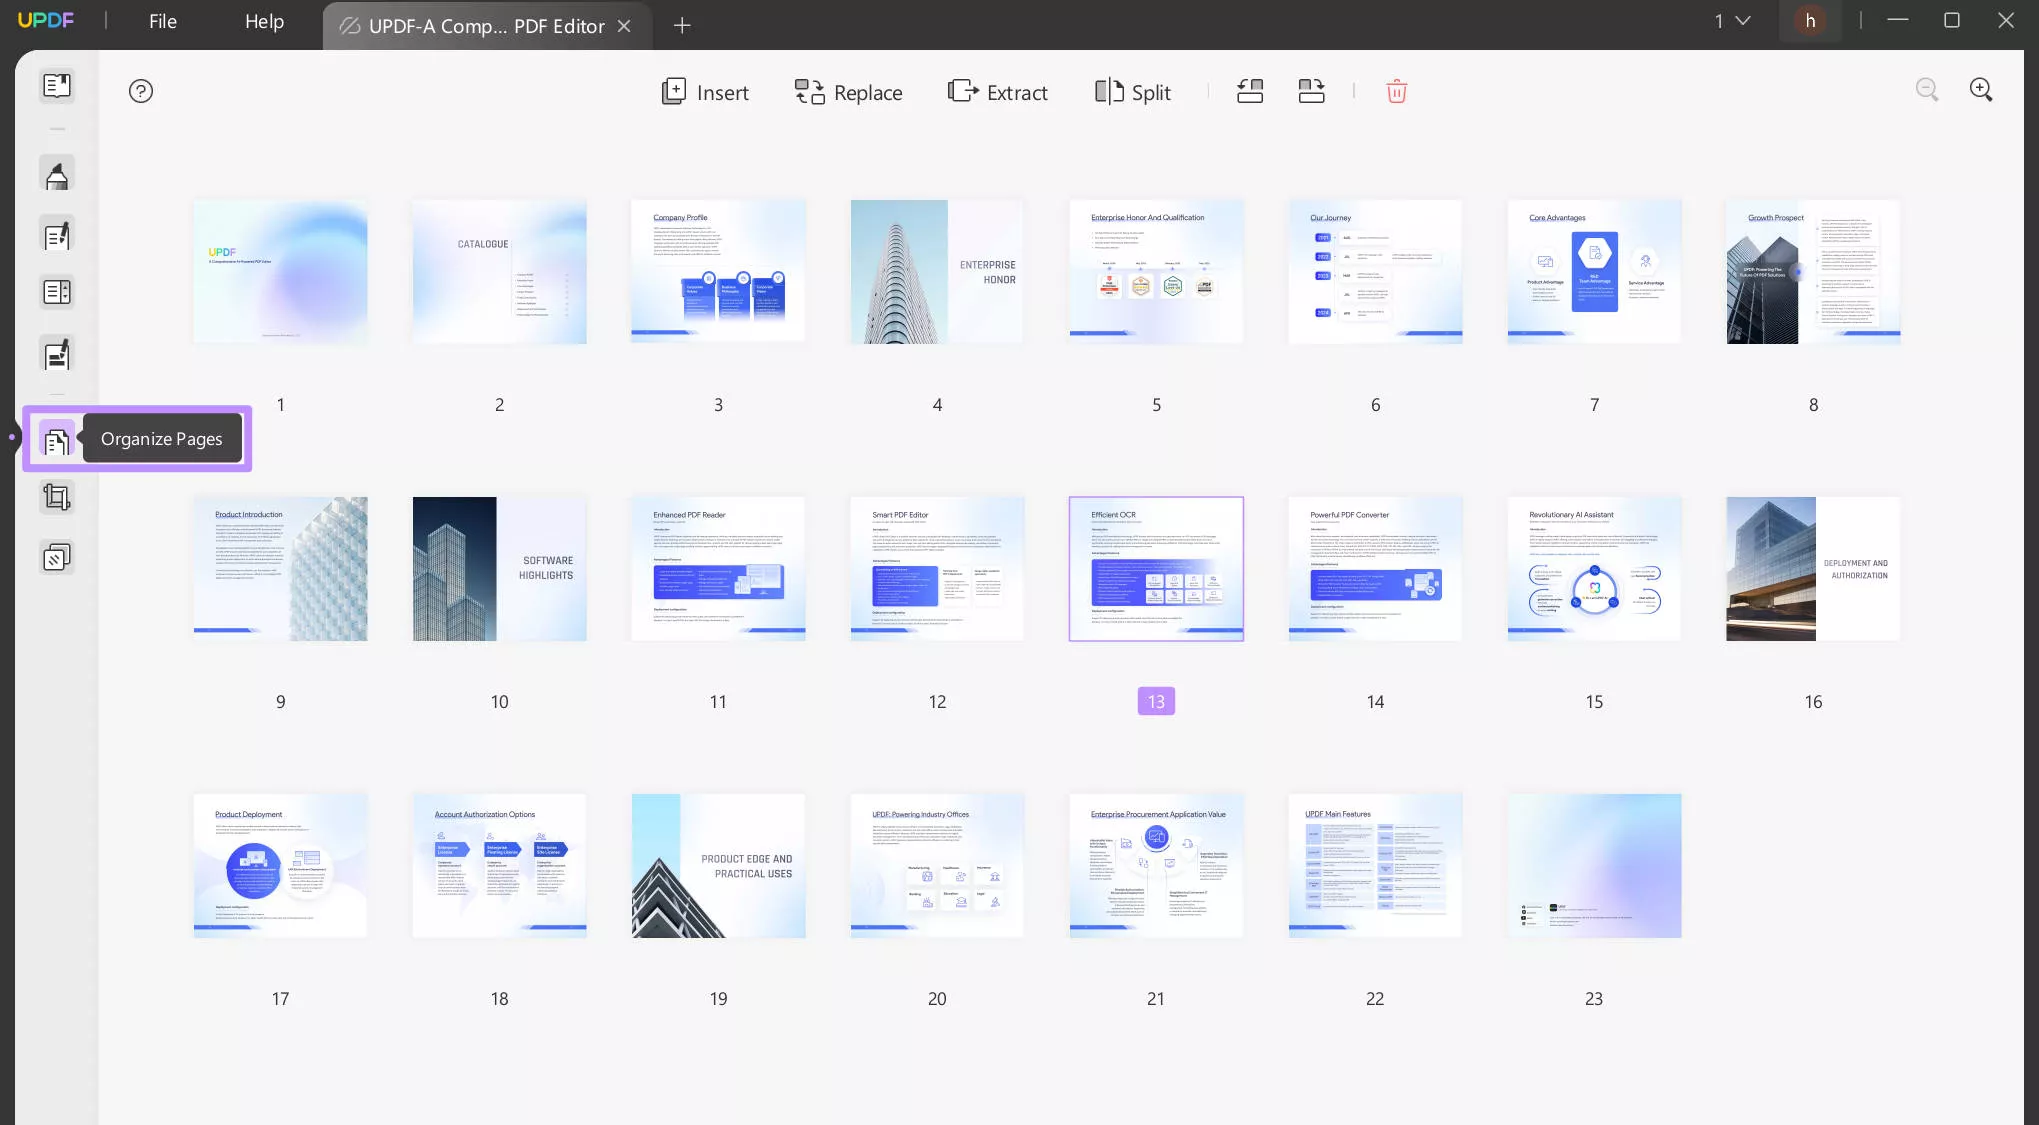Toggle visibility of reader mode icon

55,86
